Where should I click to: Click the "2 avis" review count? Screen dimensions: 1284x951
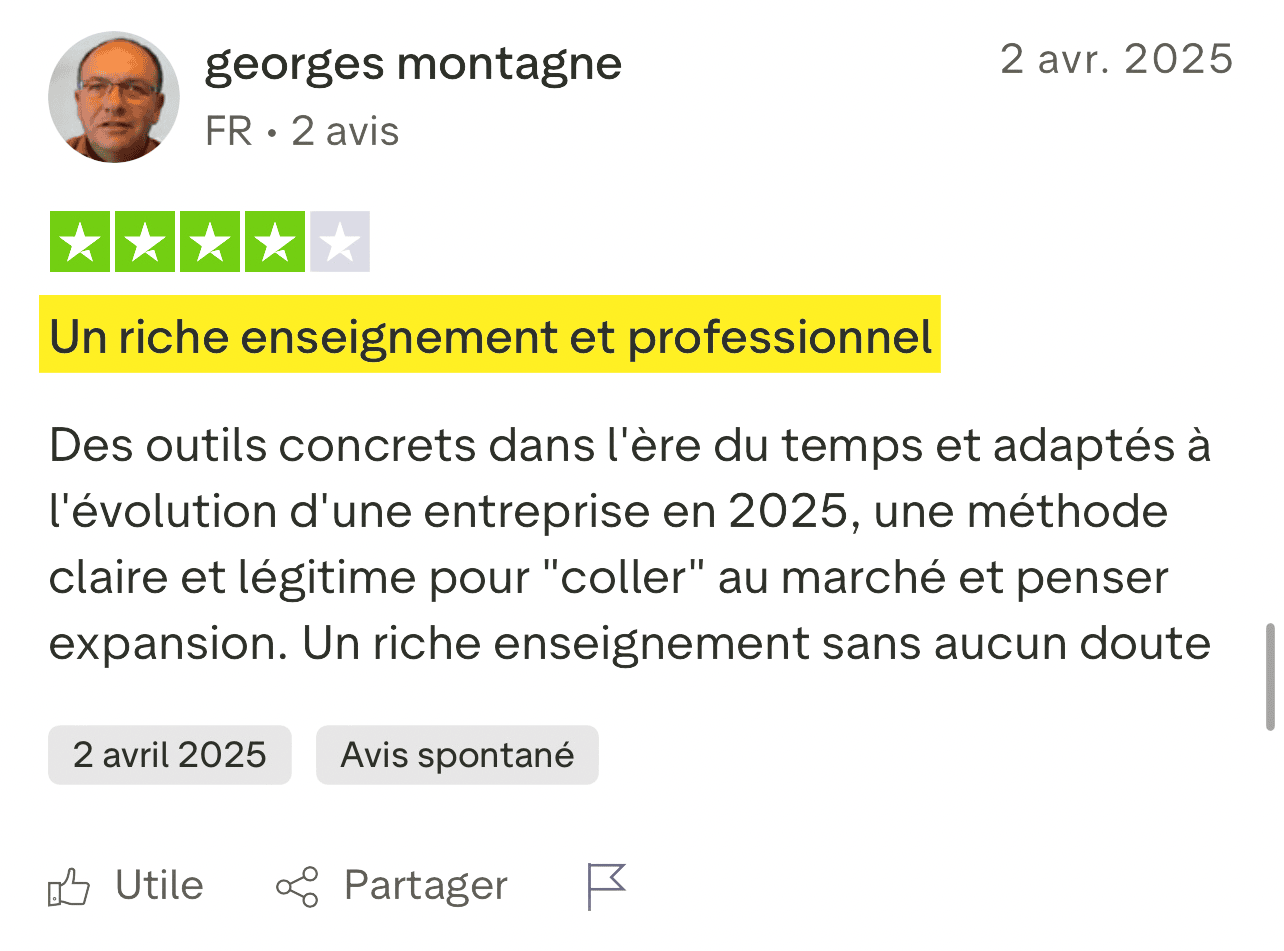point(345,132)
